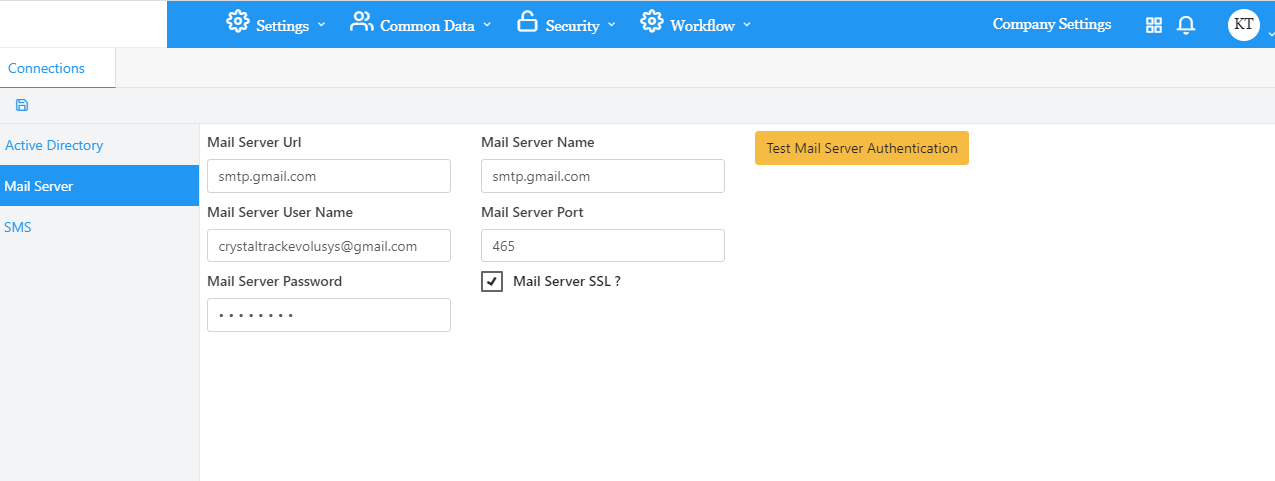Click the KT user avatar

click(x=1243, y=25)
